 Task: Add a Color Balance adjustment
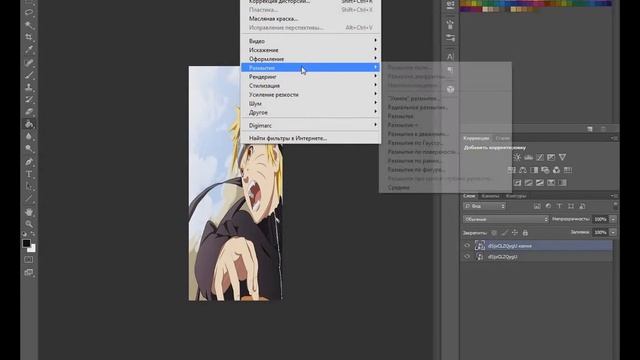coord(523,170)
